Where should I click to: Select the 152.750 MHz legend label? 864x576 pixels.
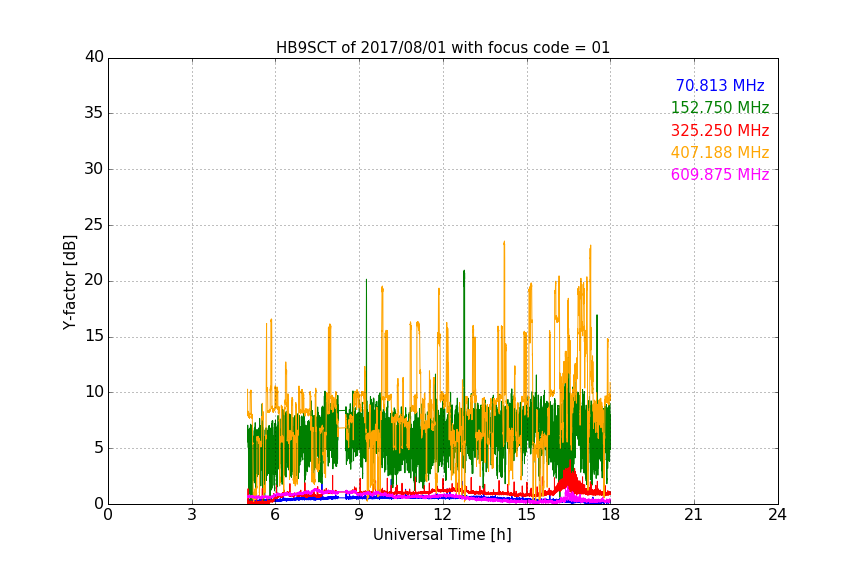pyautogui.click(x=720, y=107)
